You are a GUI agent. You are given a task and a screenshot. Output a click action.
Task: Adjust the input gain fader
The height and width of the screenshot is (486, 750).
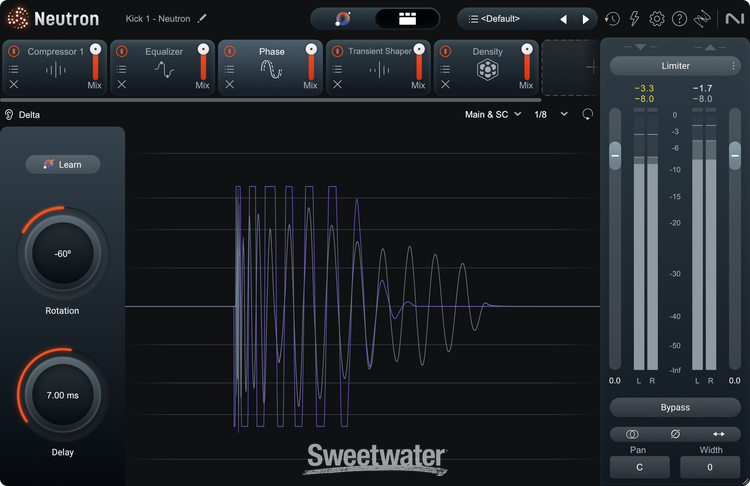tap(615, 155)
